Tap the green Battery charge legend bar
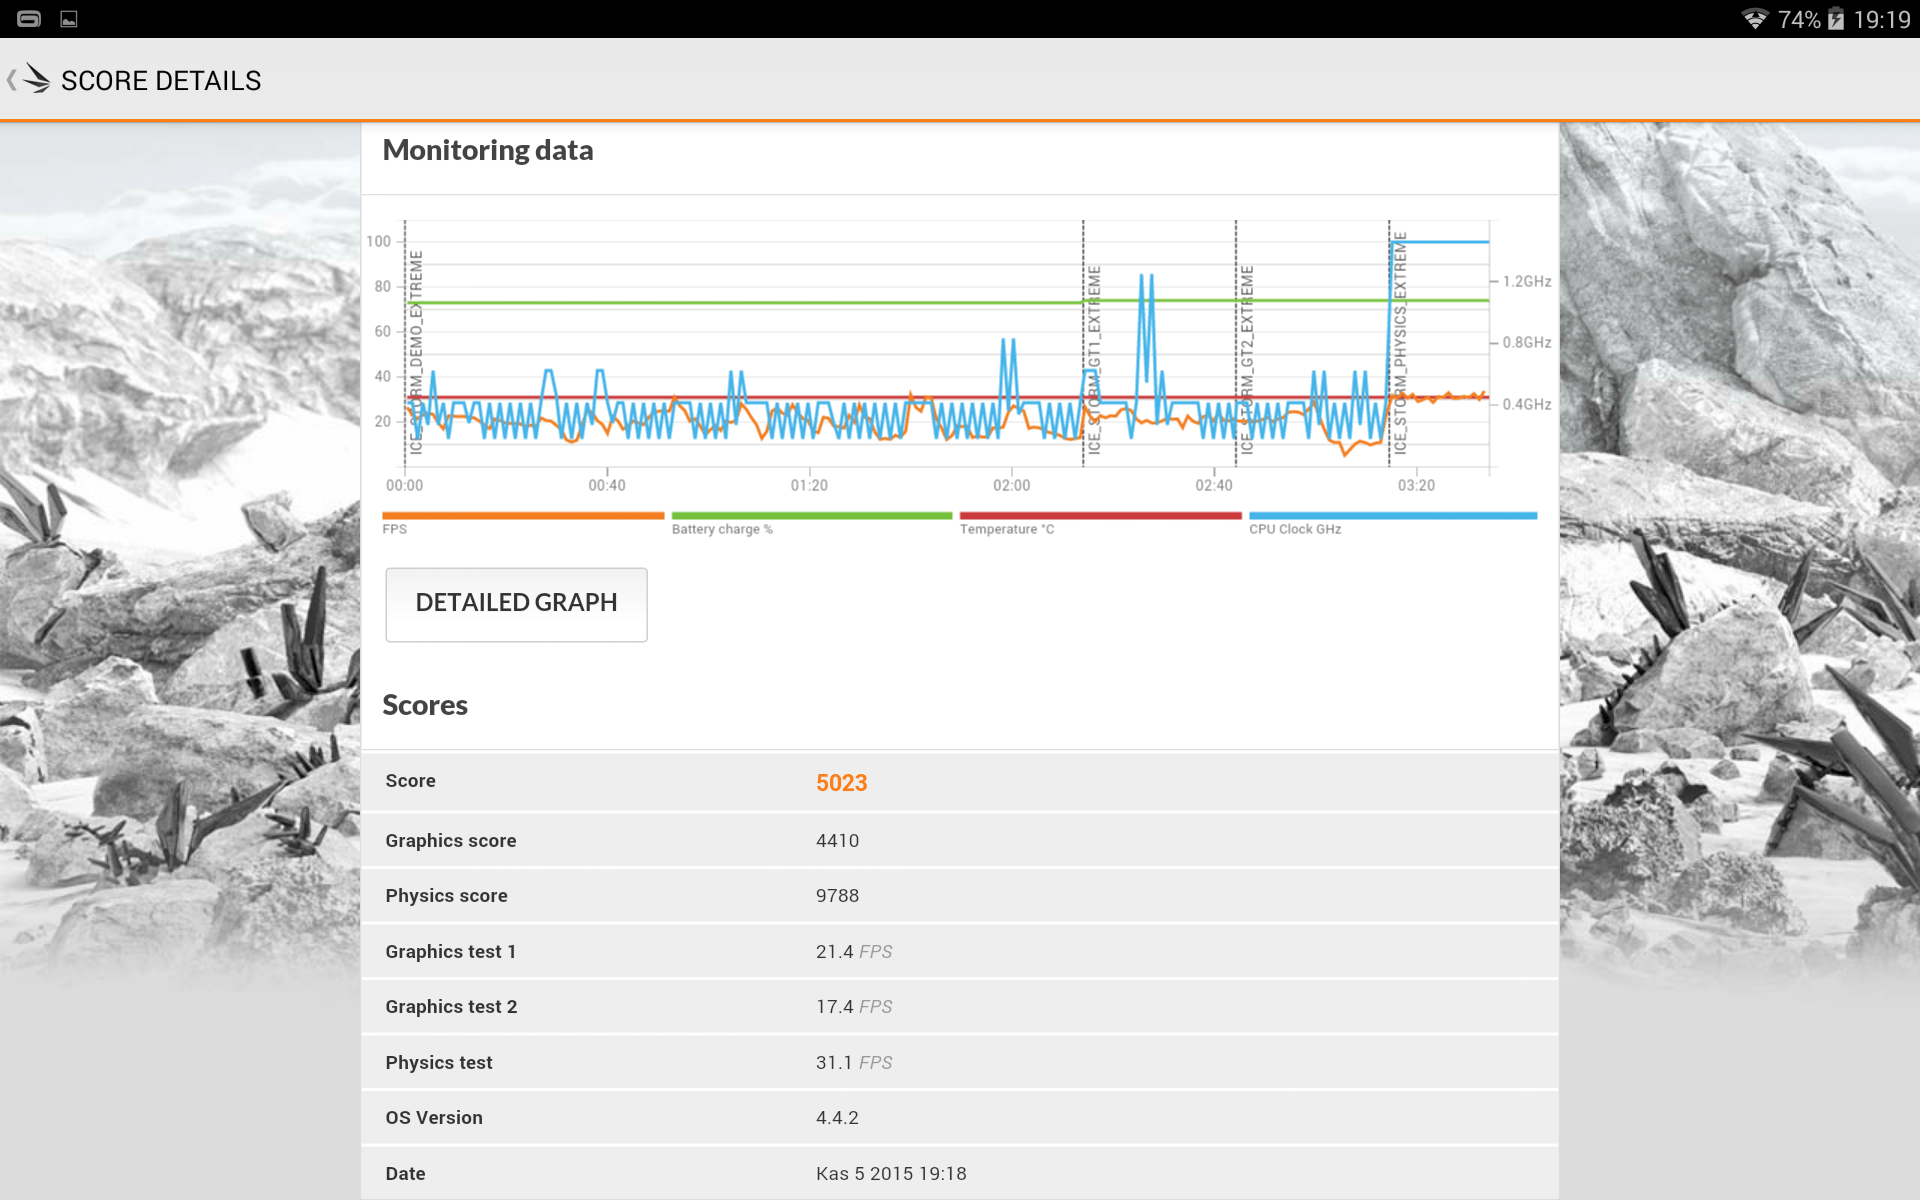Image resolution: width=1920 pixels, height=1200 pixels. (811, 516)
